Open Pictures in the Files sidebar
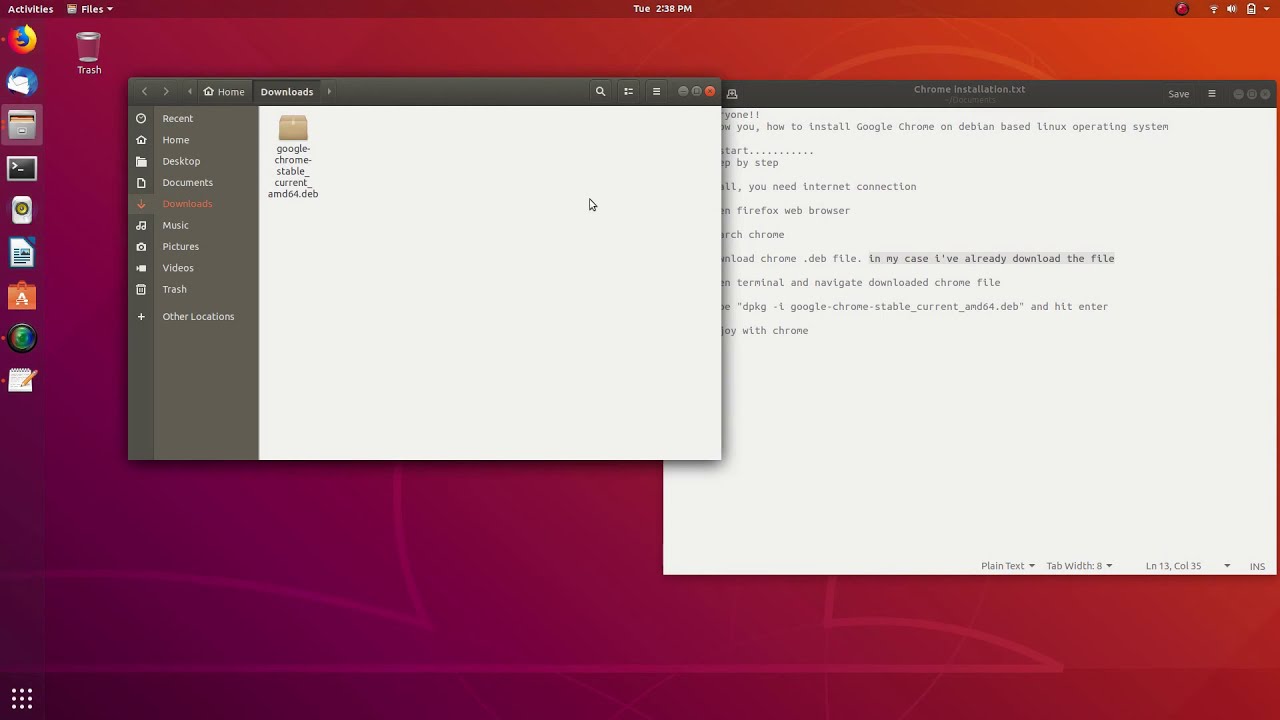 click(x=193, y=246)
